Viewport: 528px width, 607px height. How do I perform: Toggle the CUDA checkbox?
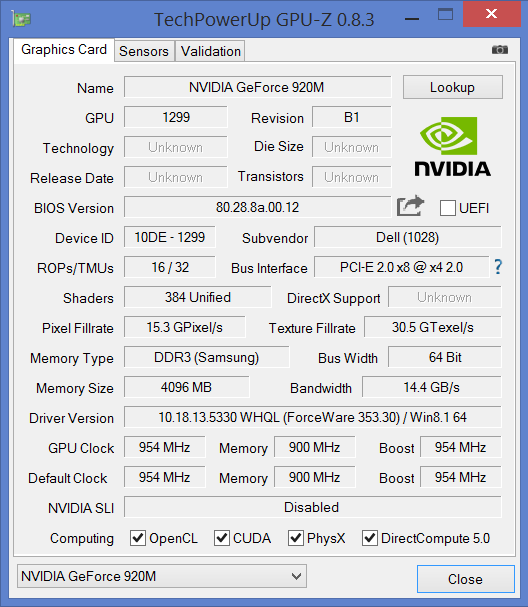point(222,538)
